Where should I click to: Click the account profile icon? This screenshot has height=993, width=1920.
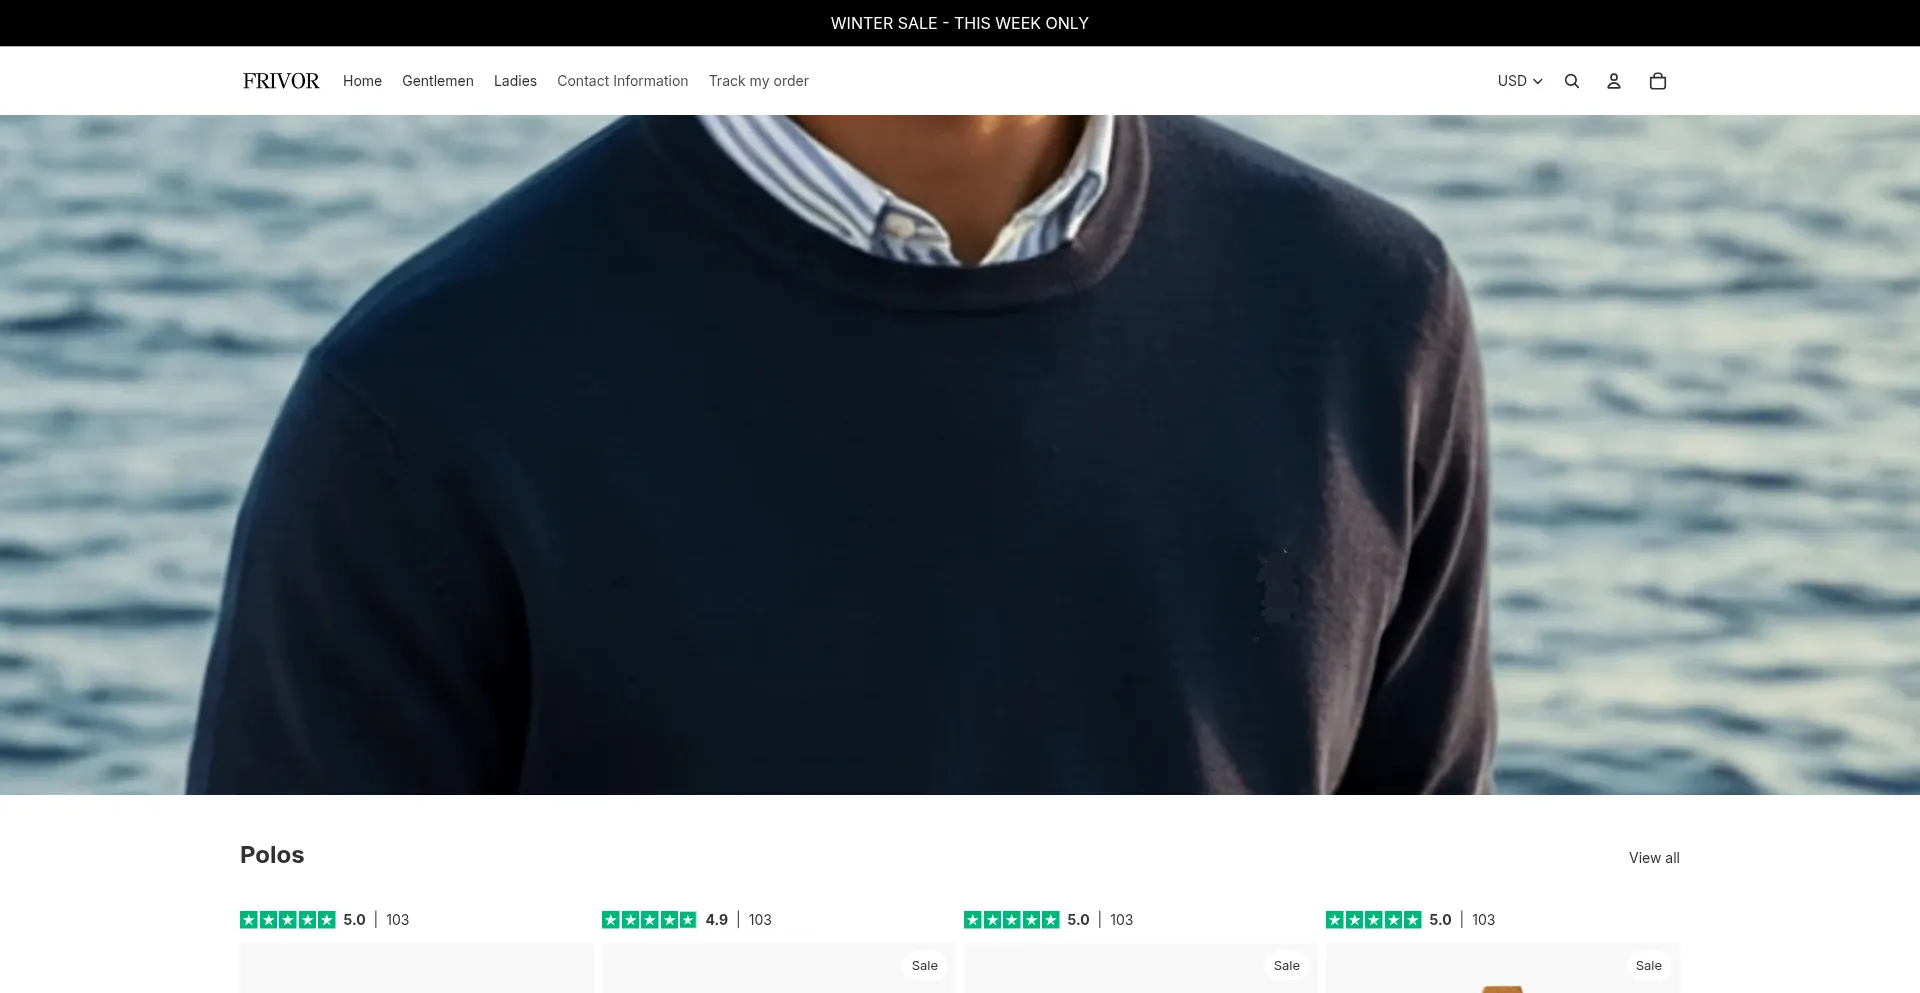tap(1613, 81)
